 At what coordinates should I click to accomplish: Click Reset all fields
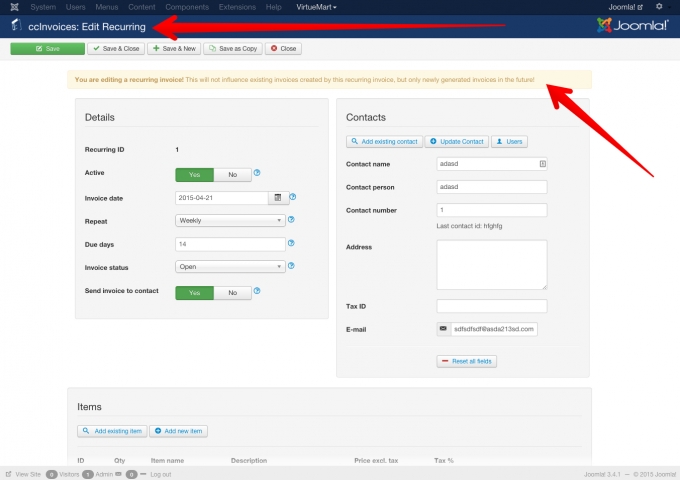(x=467, y=361)
